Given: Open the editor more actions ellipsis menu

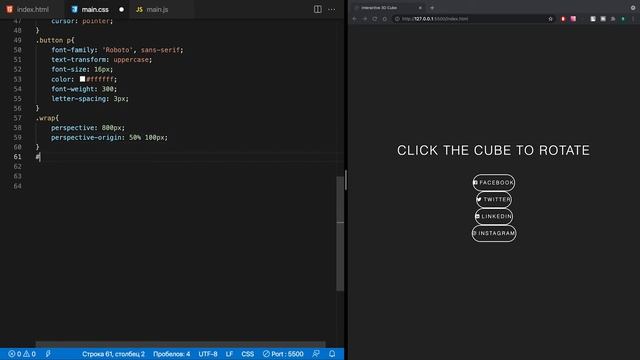Looking at the screenshot, I should pos(331,9).
